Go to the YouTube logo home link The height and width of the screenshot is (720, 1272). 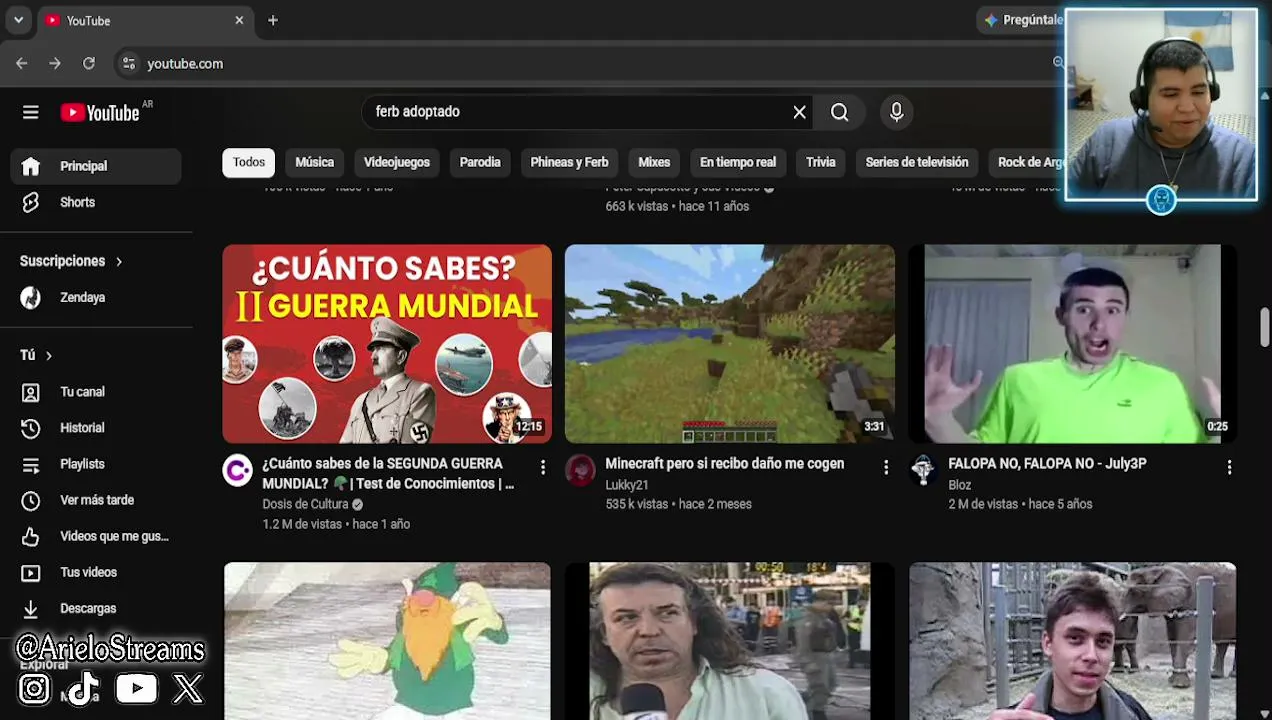tap(100, 113)
